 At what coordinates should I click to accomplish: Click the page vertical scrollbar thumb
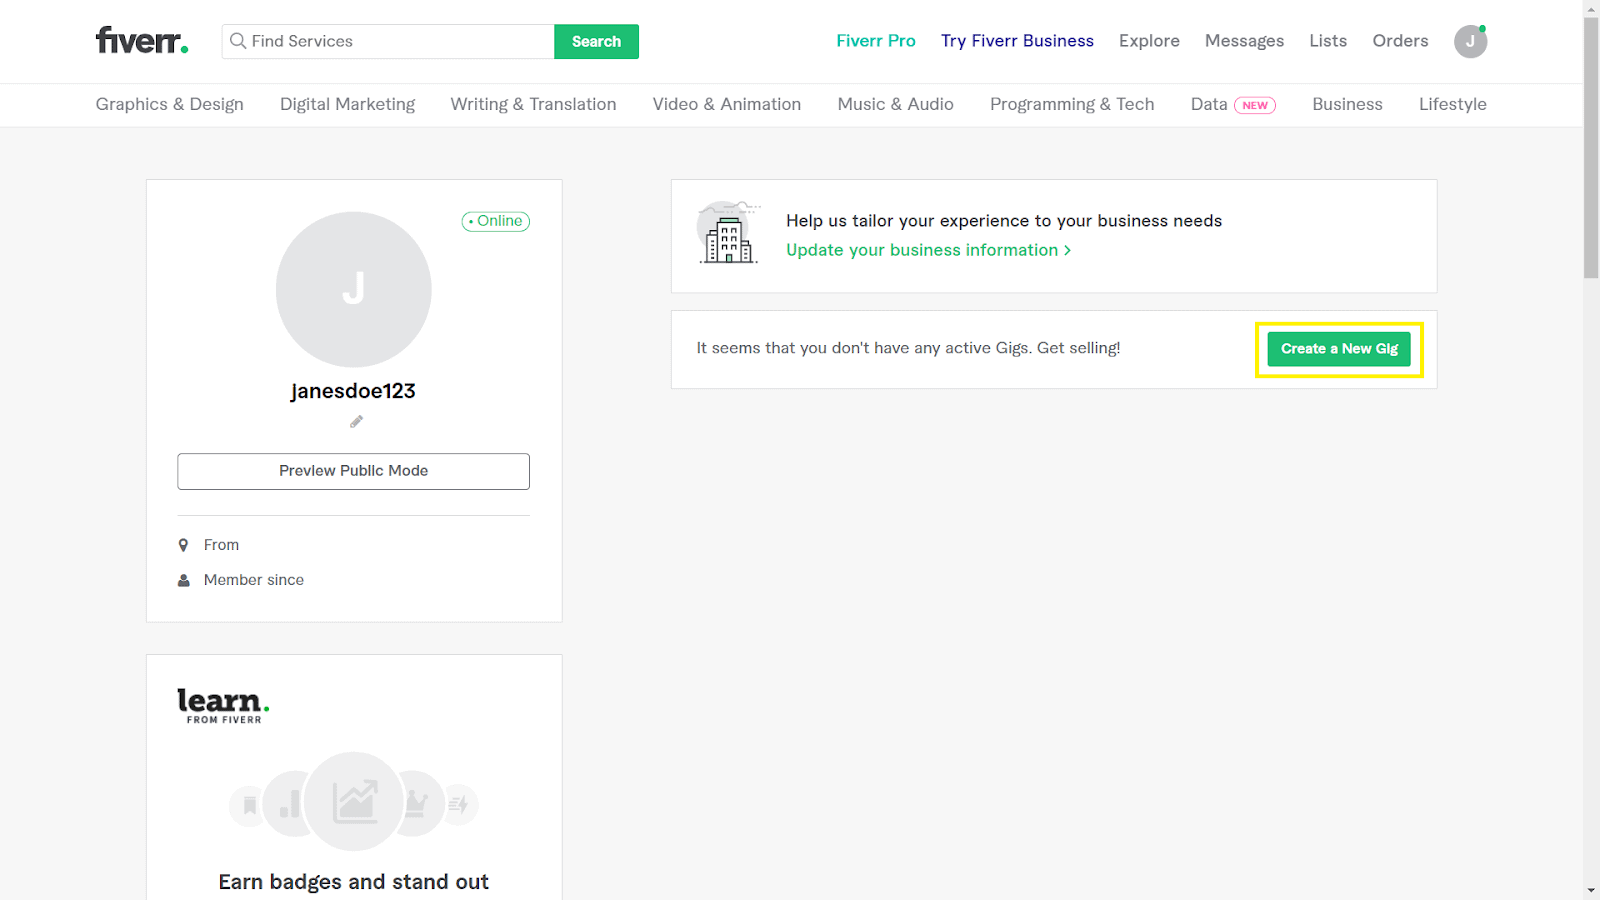pyautogui.click(x=1591, y=147)
